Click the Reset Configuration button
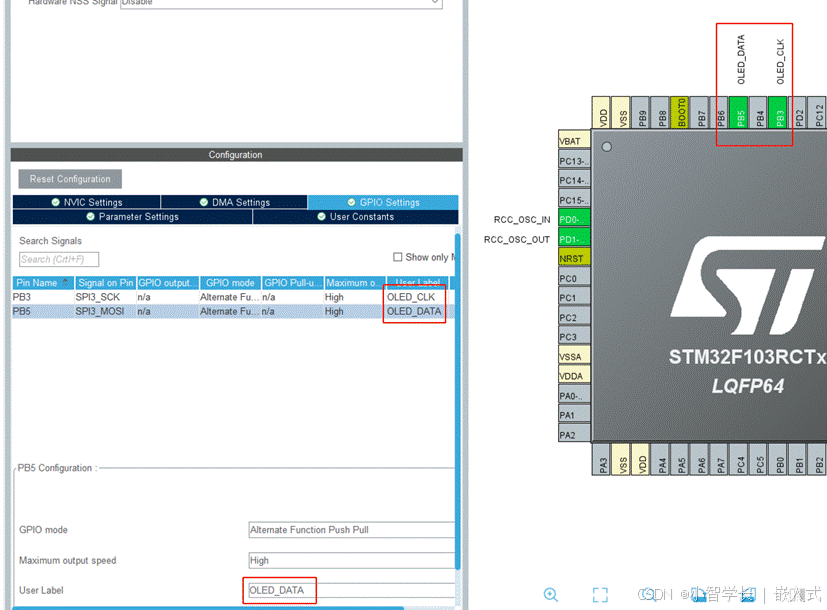Image resolution: width=827 pixels, height=610 pixels. pos(70,179)
